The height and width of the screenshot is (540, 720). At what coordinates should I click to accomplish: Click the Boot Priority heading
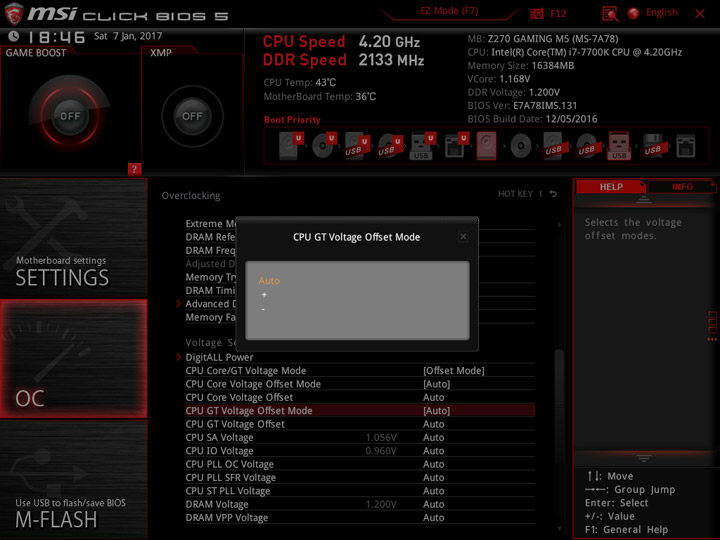[x=292, y=119]
